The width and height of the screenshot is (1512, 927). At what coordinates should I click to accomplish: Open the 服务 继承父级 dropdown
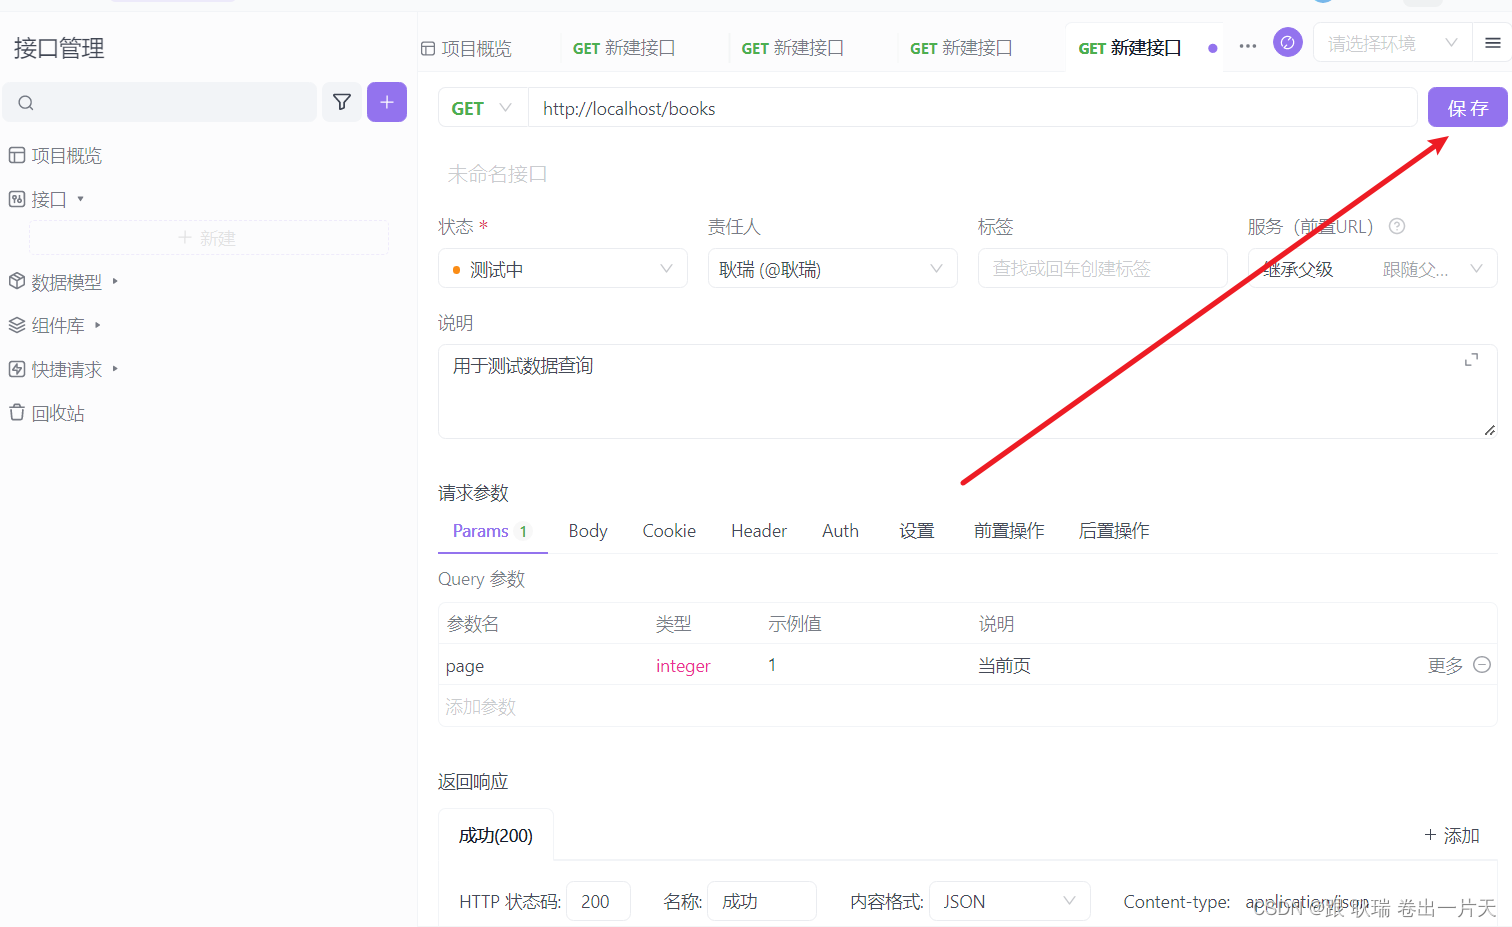point(1372,269)
